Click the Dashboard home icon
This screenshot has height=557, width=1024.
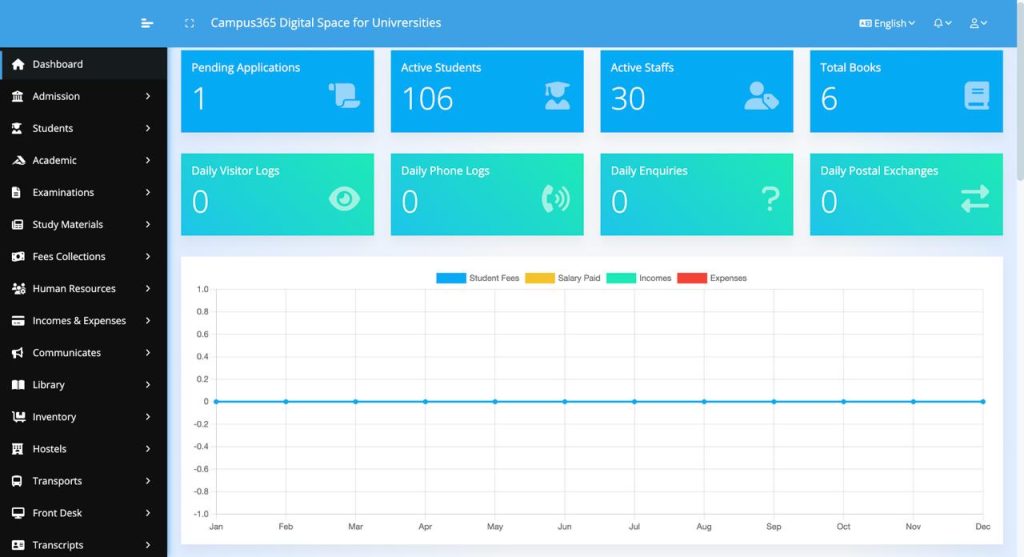18,64
